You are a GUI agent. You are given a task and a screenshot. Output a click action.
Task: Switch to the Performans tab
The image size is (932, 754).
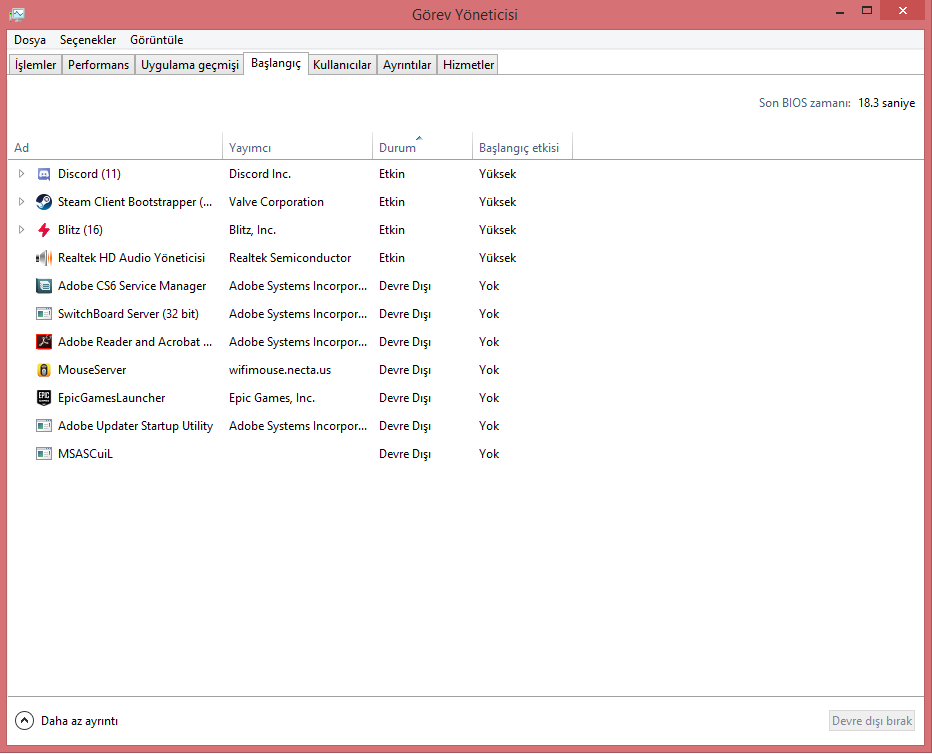click(98, 65)
